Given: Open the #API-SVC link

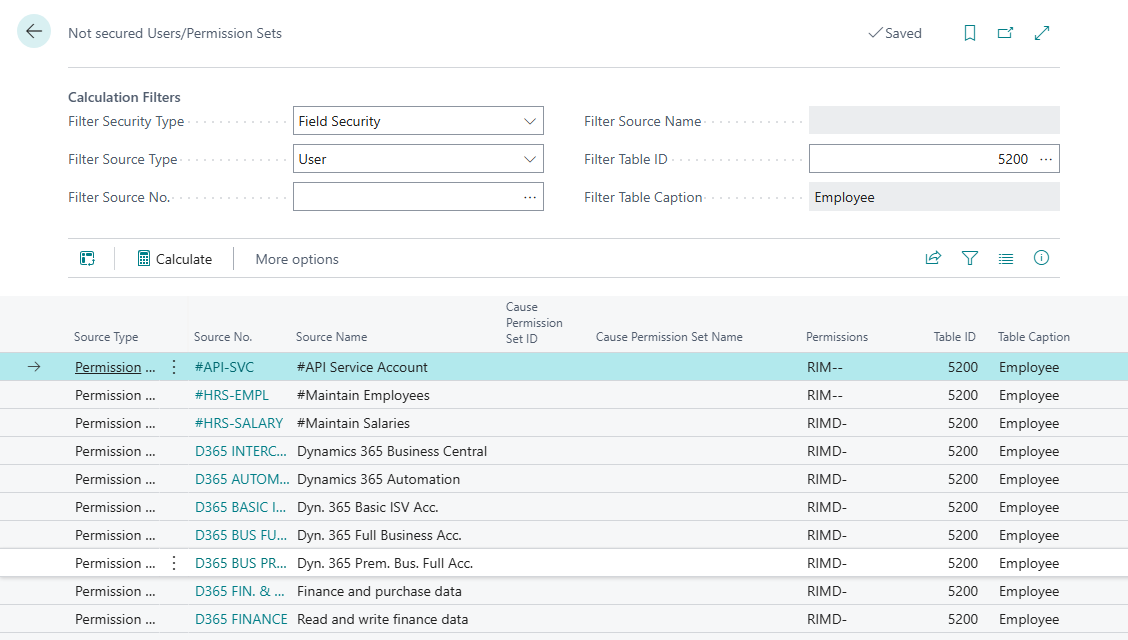Looking at the screenshot, I should (x=224, y=367).
